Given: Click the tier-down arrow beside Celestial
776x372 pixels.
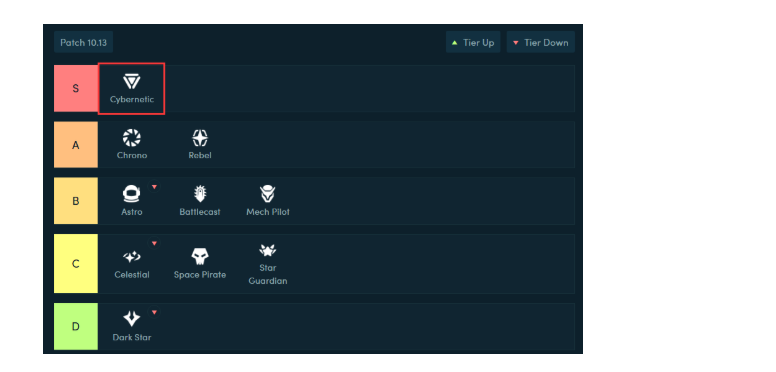Looking at the screenshot, I should [x=154, y=243].
